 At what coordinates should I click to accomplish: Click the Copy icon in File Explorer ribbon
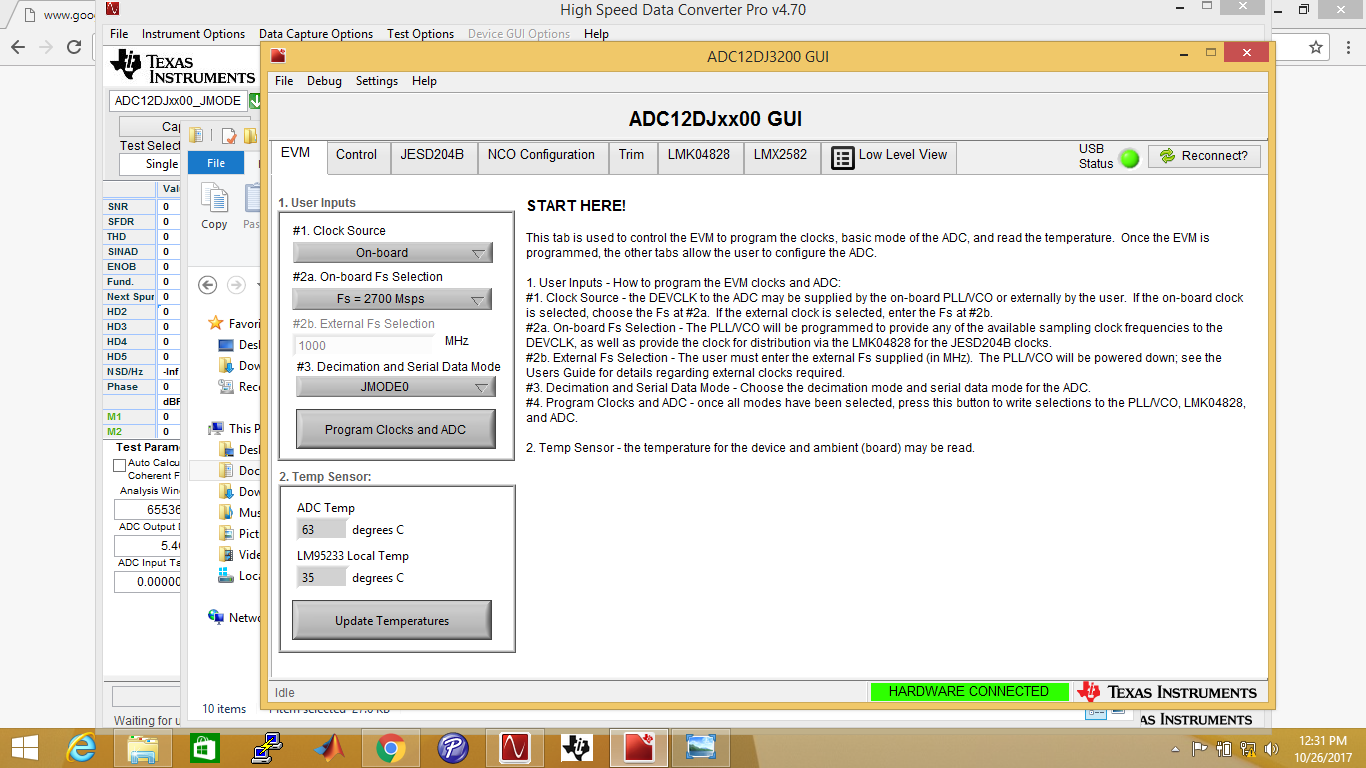[214, 198]
